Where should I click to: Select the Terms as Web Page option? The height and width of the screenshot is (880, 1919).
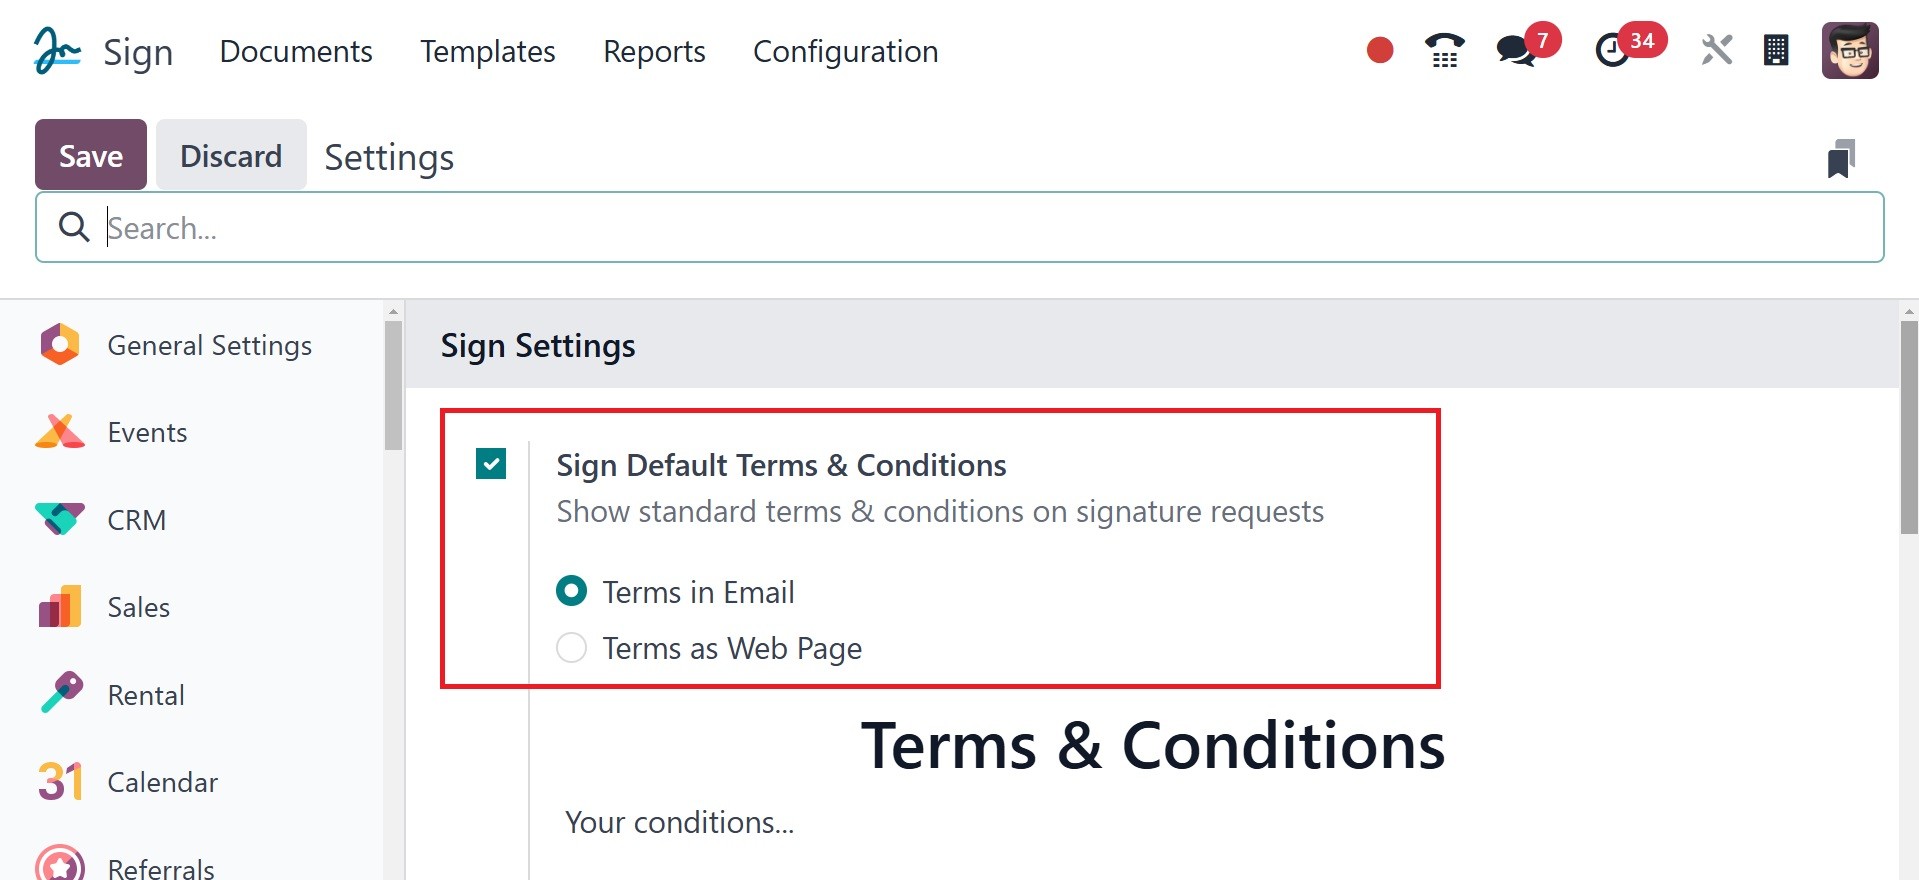[571, 648]
